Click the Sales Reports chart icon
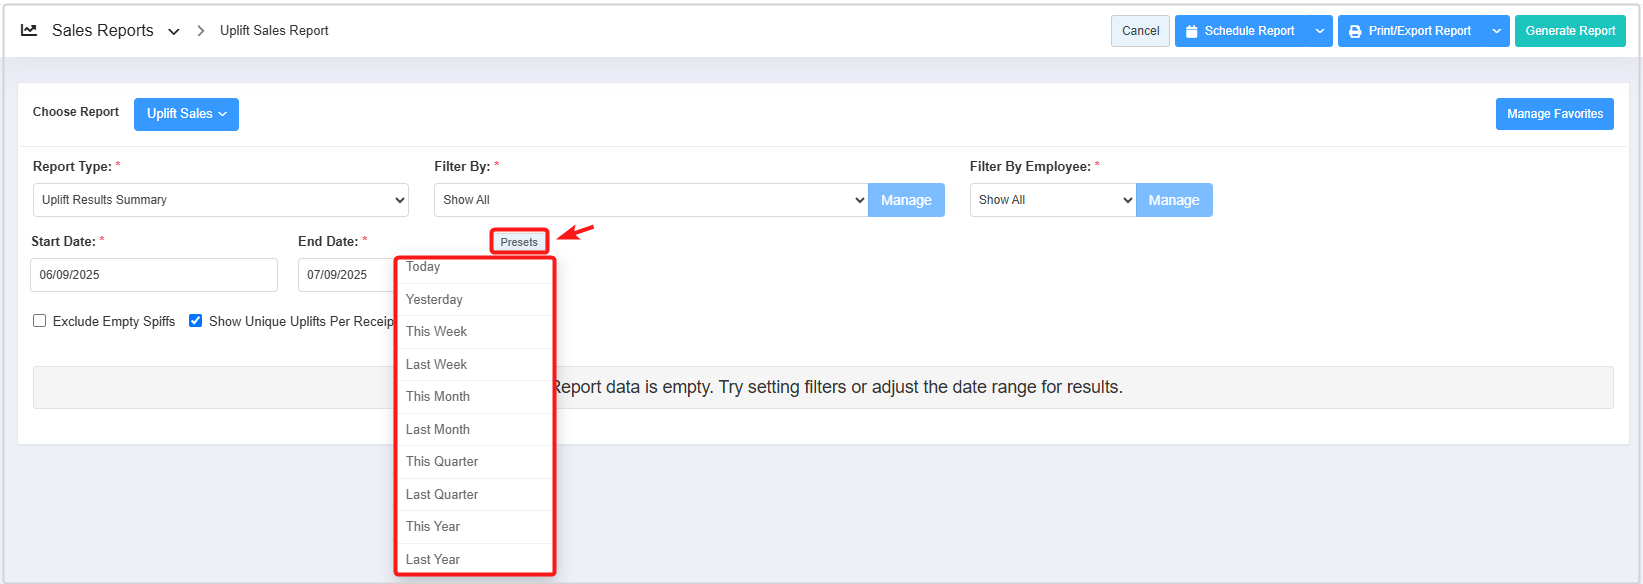The width and height of the screenshot is (1643, 584). tap(29, 31)
